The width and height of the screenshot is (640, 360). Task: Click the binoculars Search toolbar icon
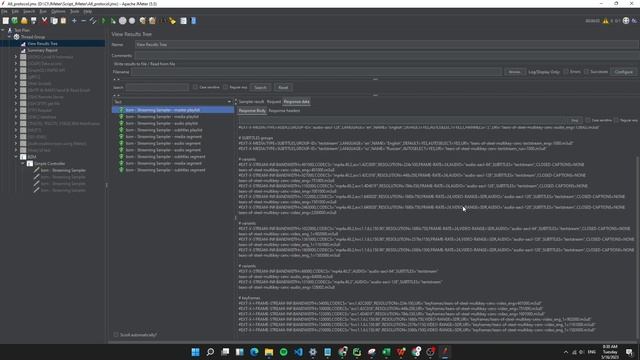[162, 20]
